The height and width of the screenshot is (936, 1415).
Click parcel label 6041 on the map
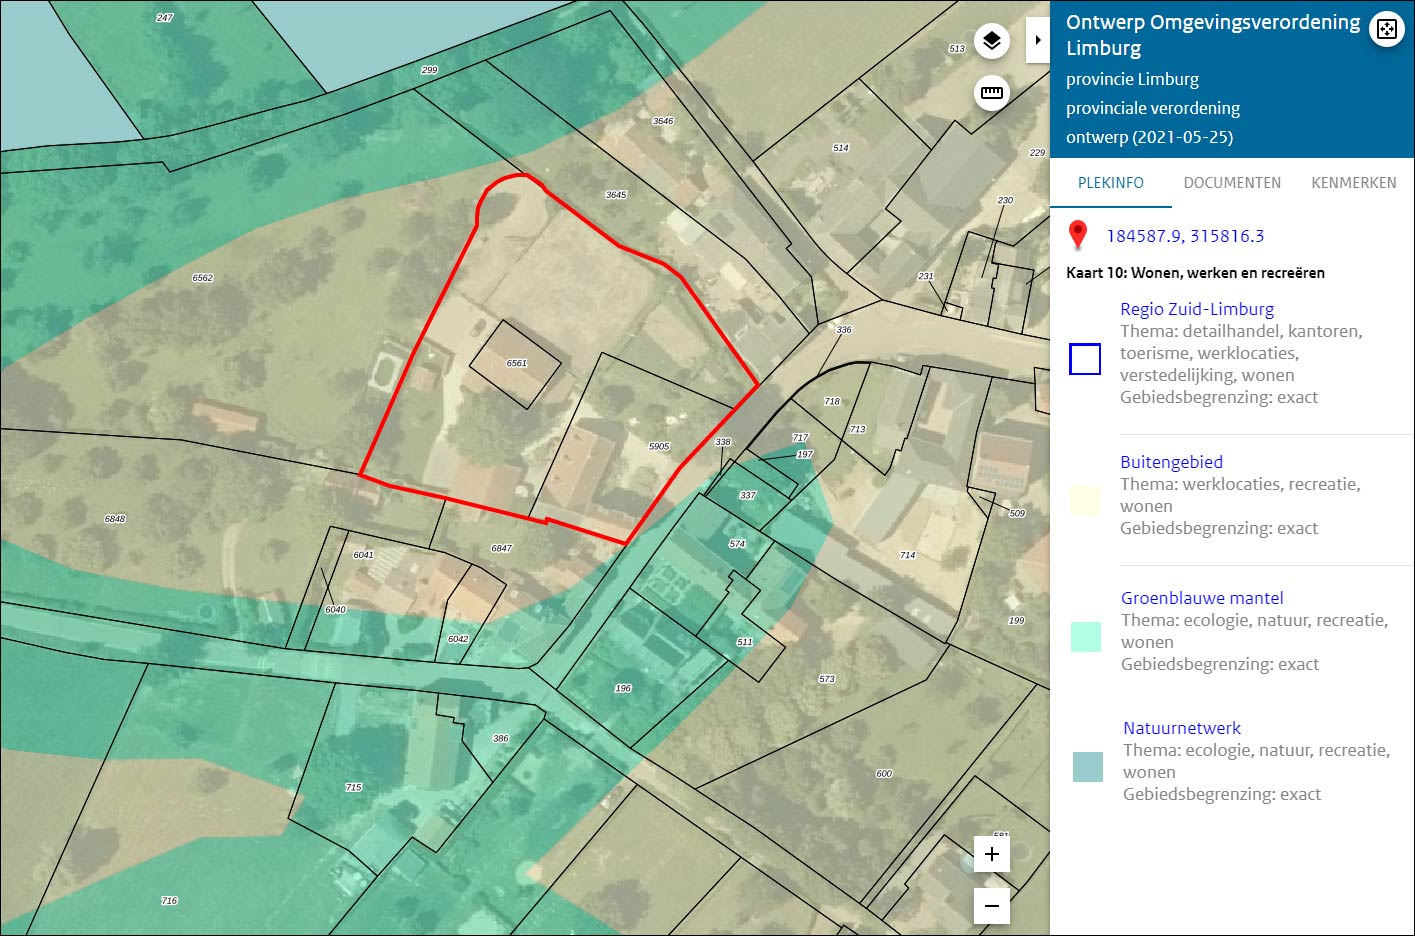363,555
